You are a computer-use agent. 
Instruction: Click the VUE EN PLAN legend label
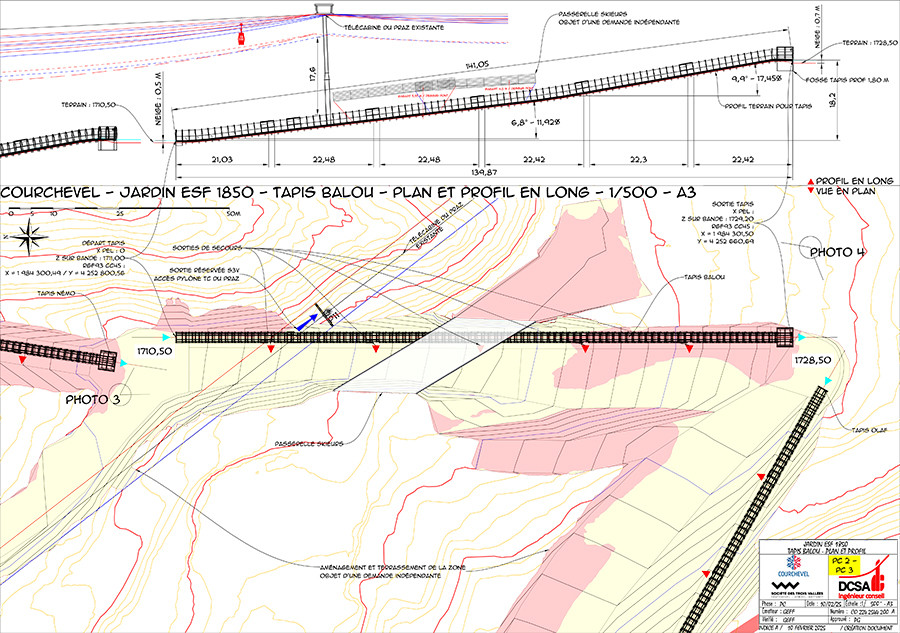pos(845,191)
